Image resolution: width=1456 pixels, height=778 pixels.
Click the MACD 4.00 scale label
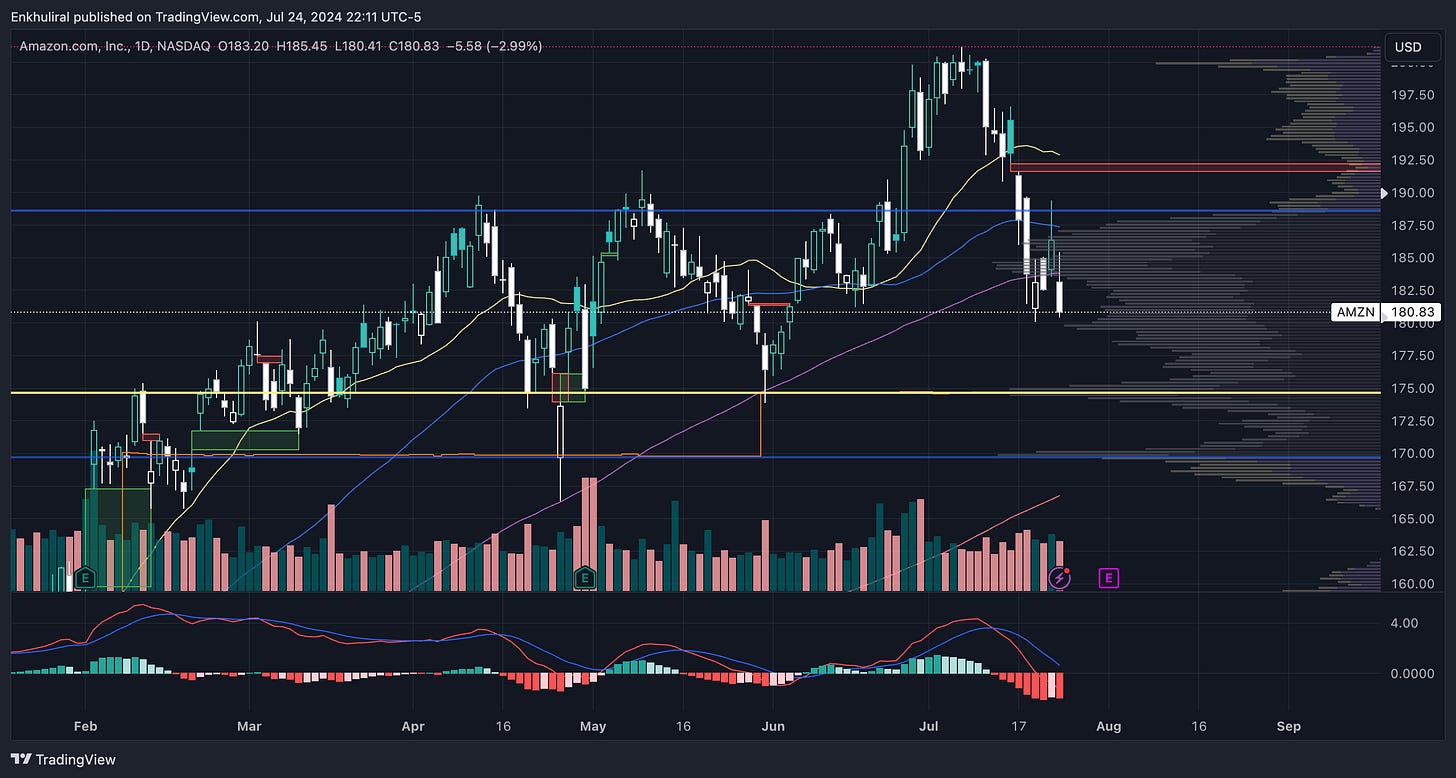coord(1404,623)
